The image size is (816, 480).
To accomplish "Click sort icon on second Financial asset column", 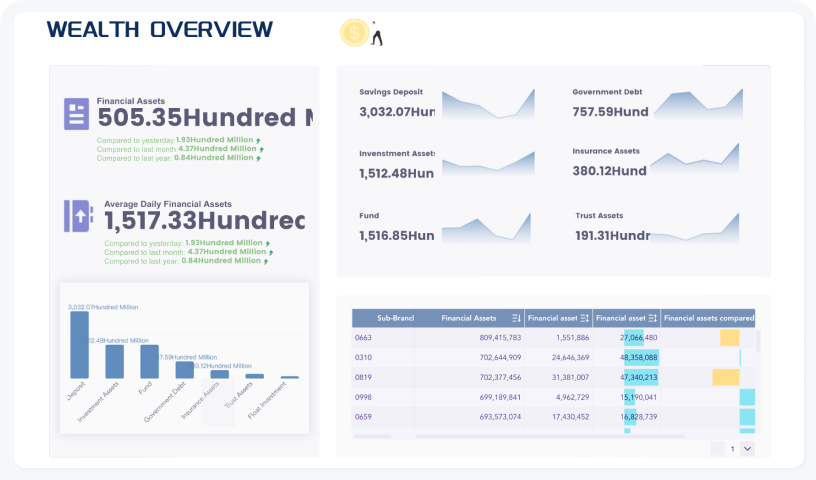I will (584, 318).
